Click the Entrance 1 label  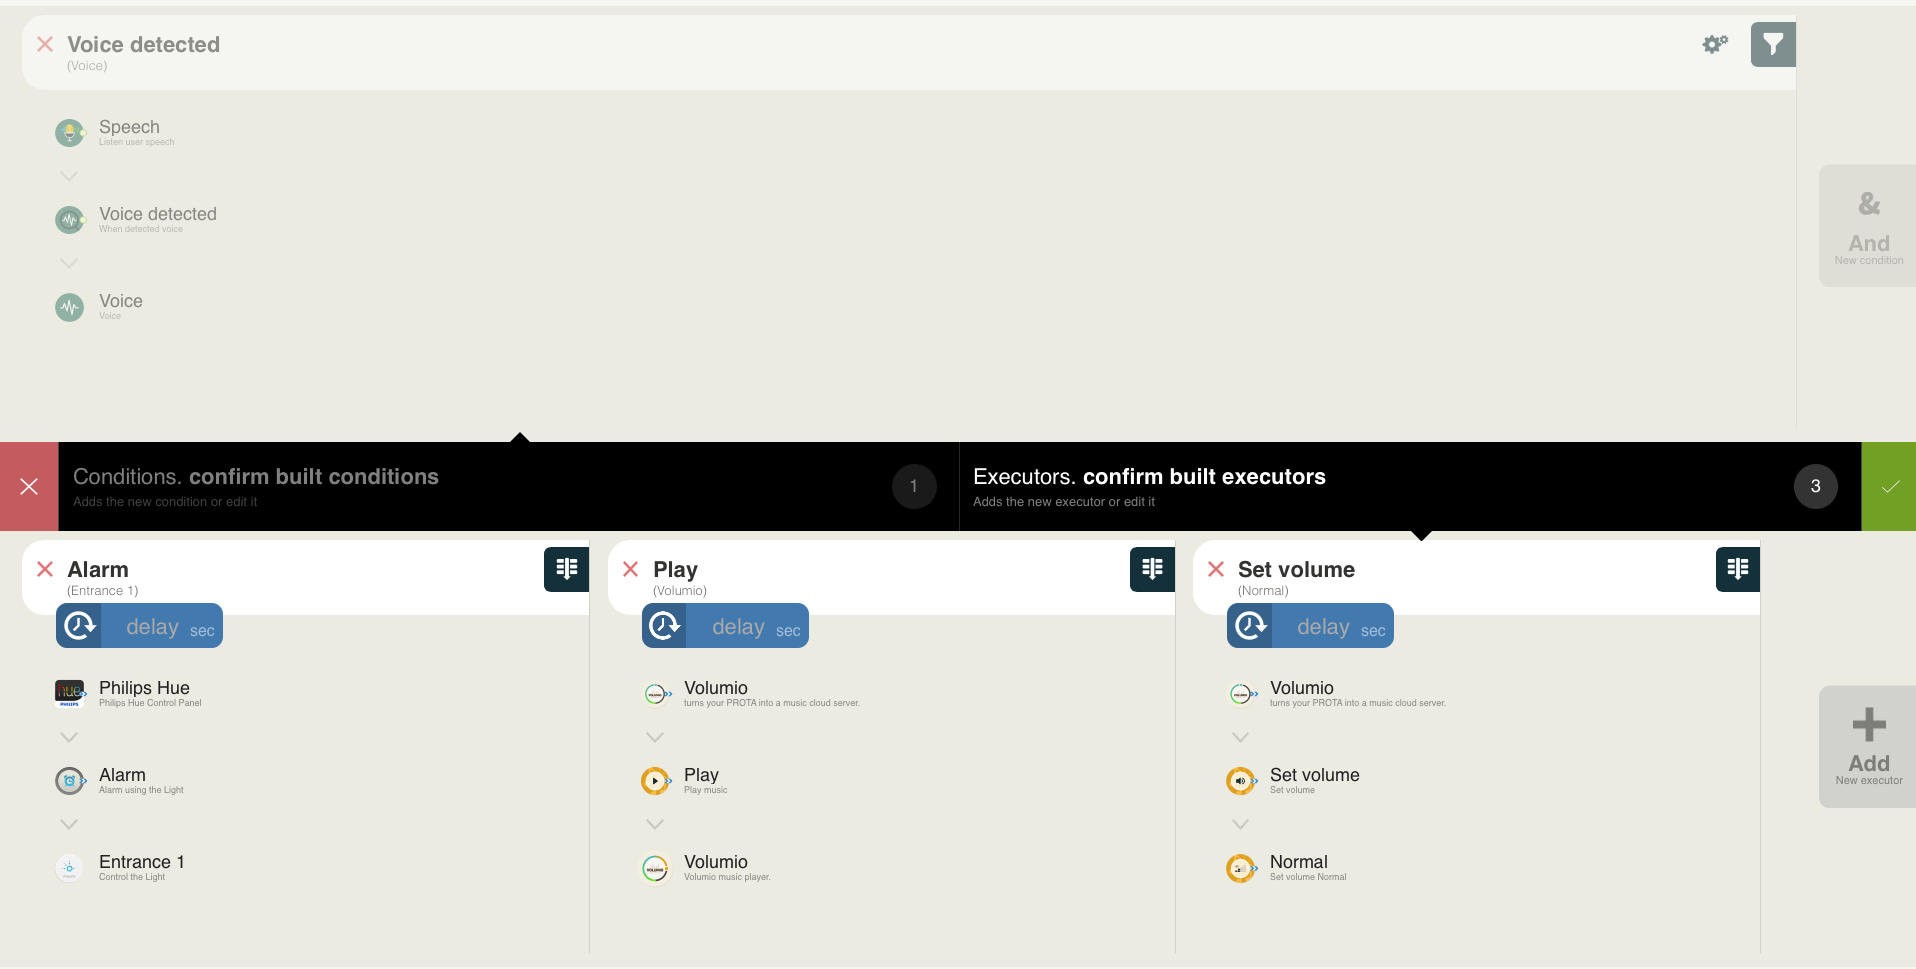click(x=142, y=862)
